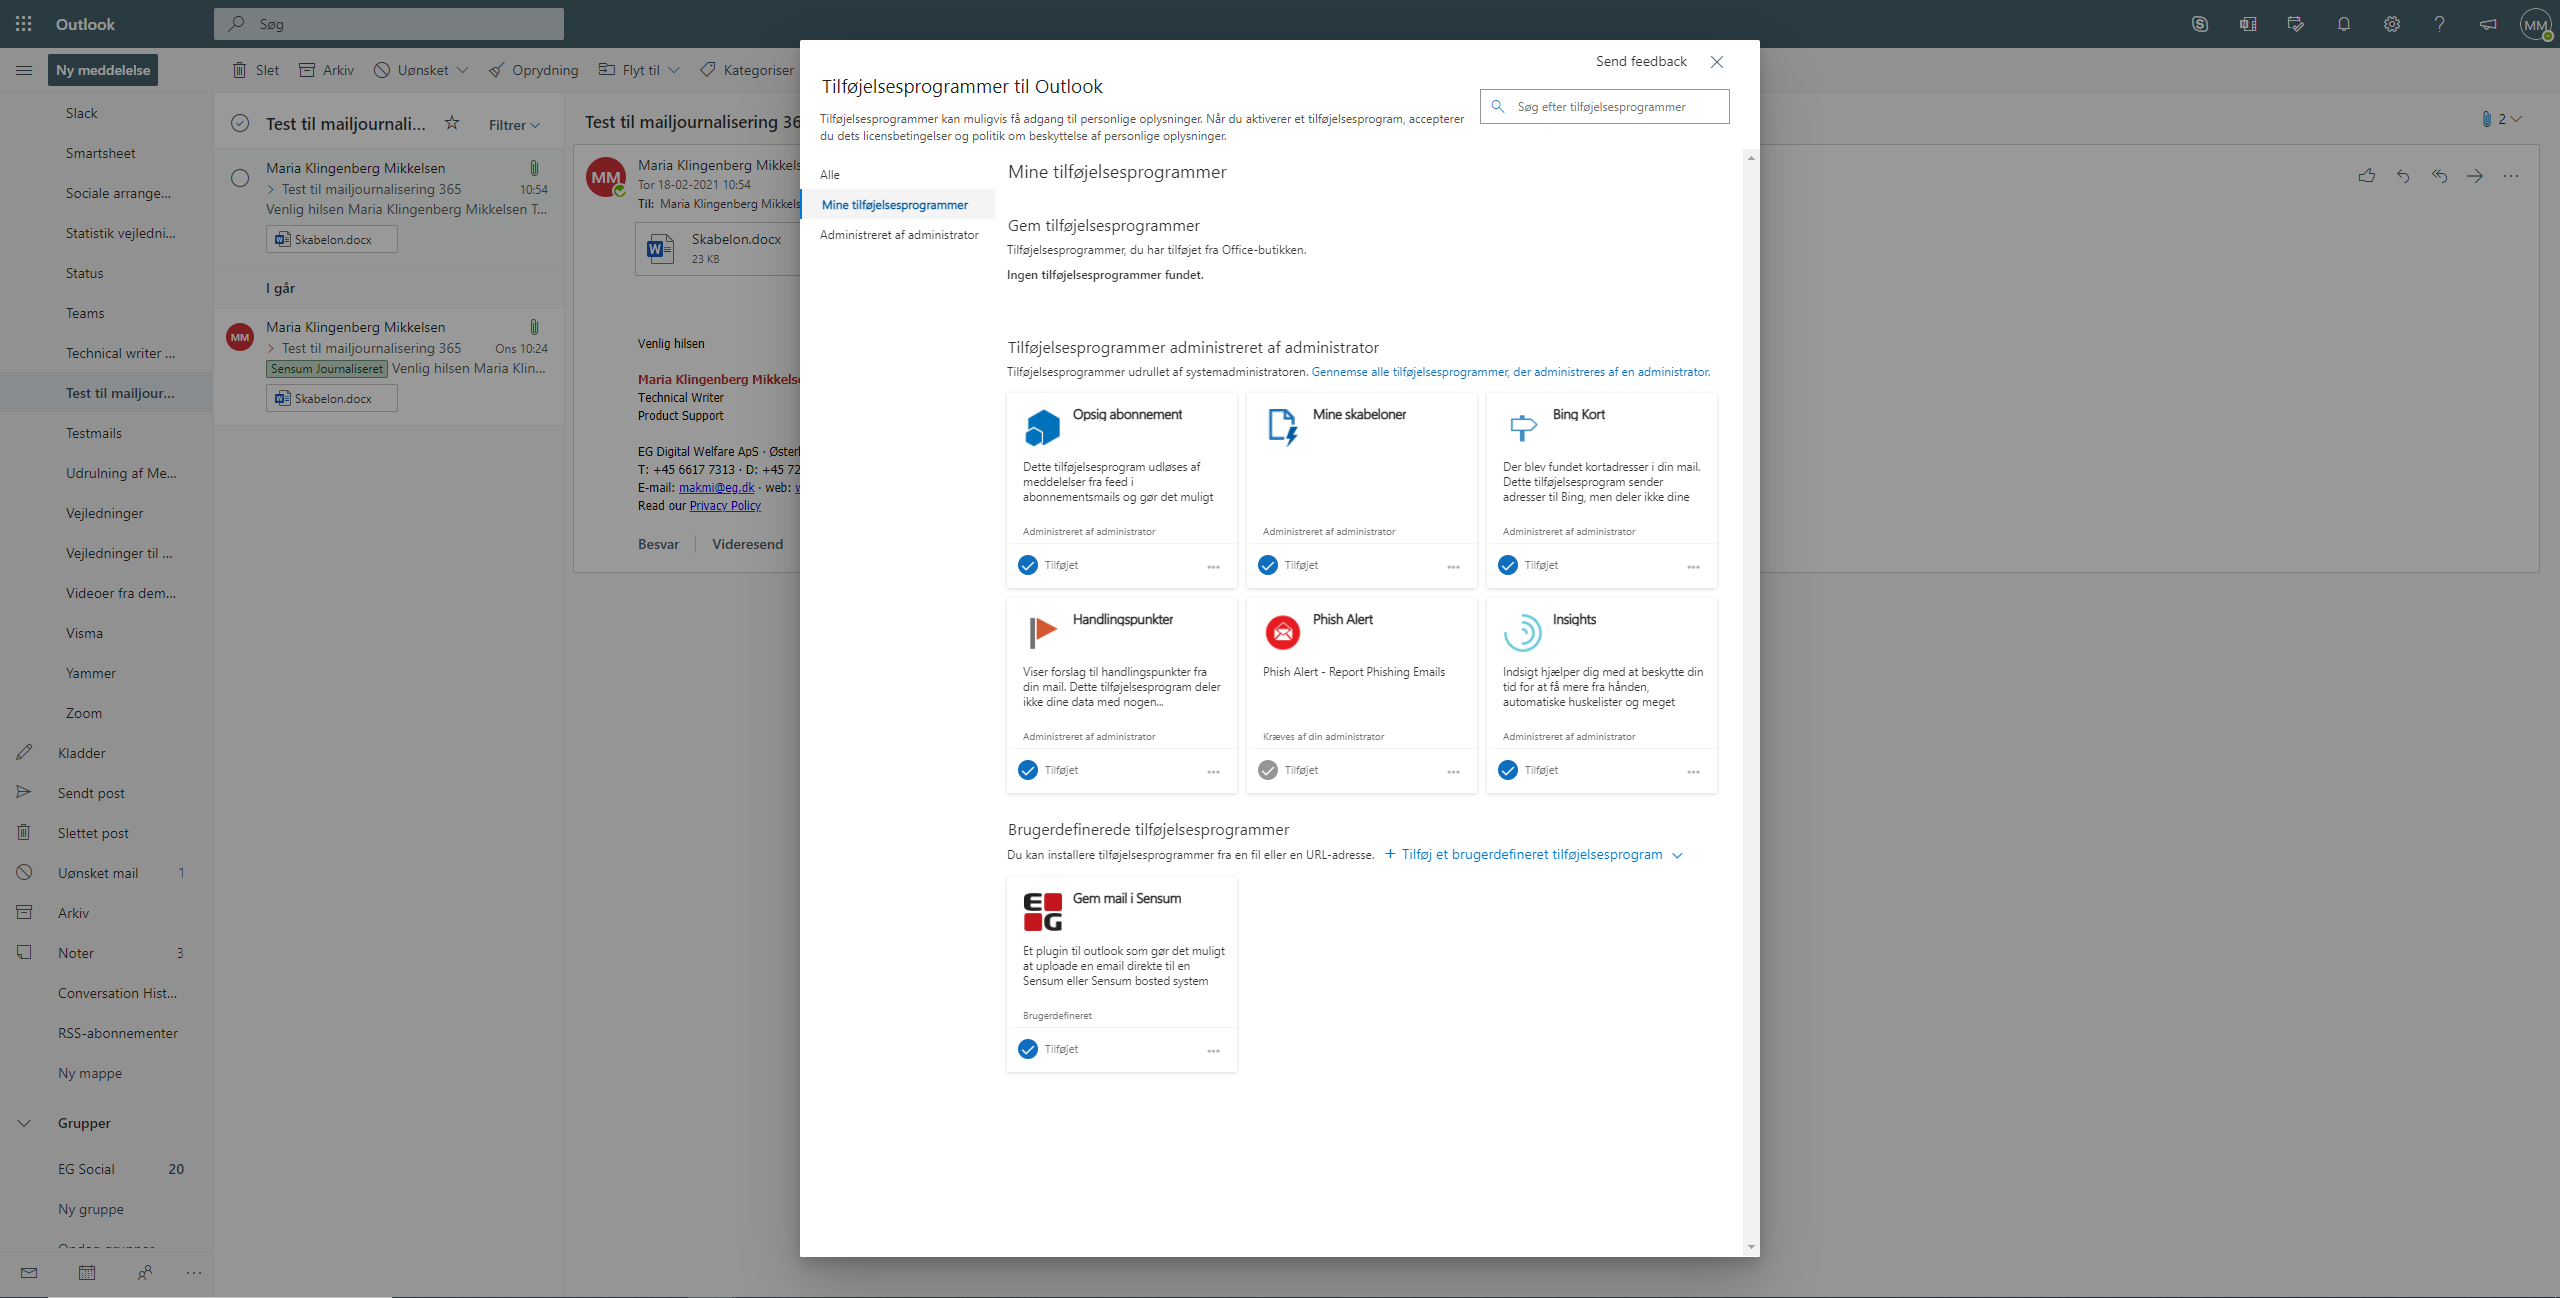The height and width of the screenshot is (1298, 2560).
Task: Select Administreret af administrator category
Action: 898,234
